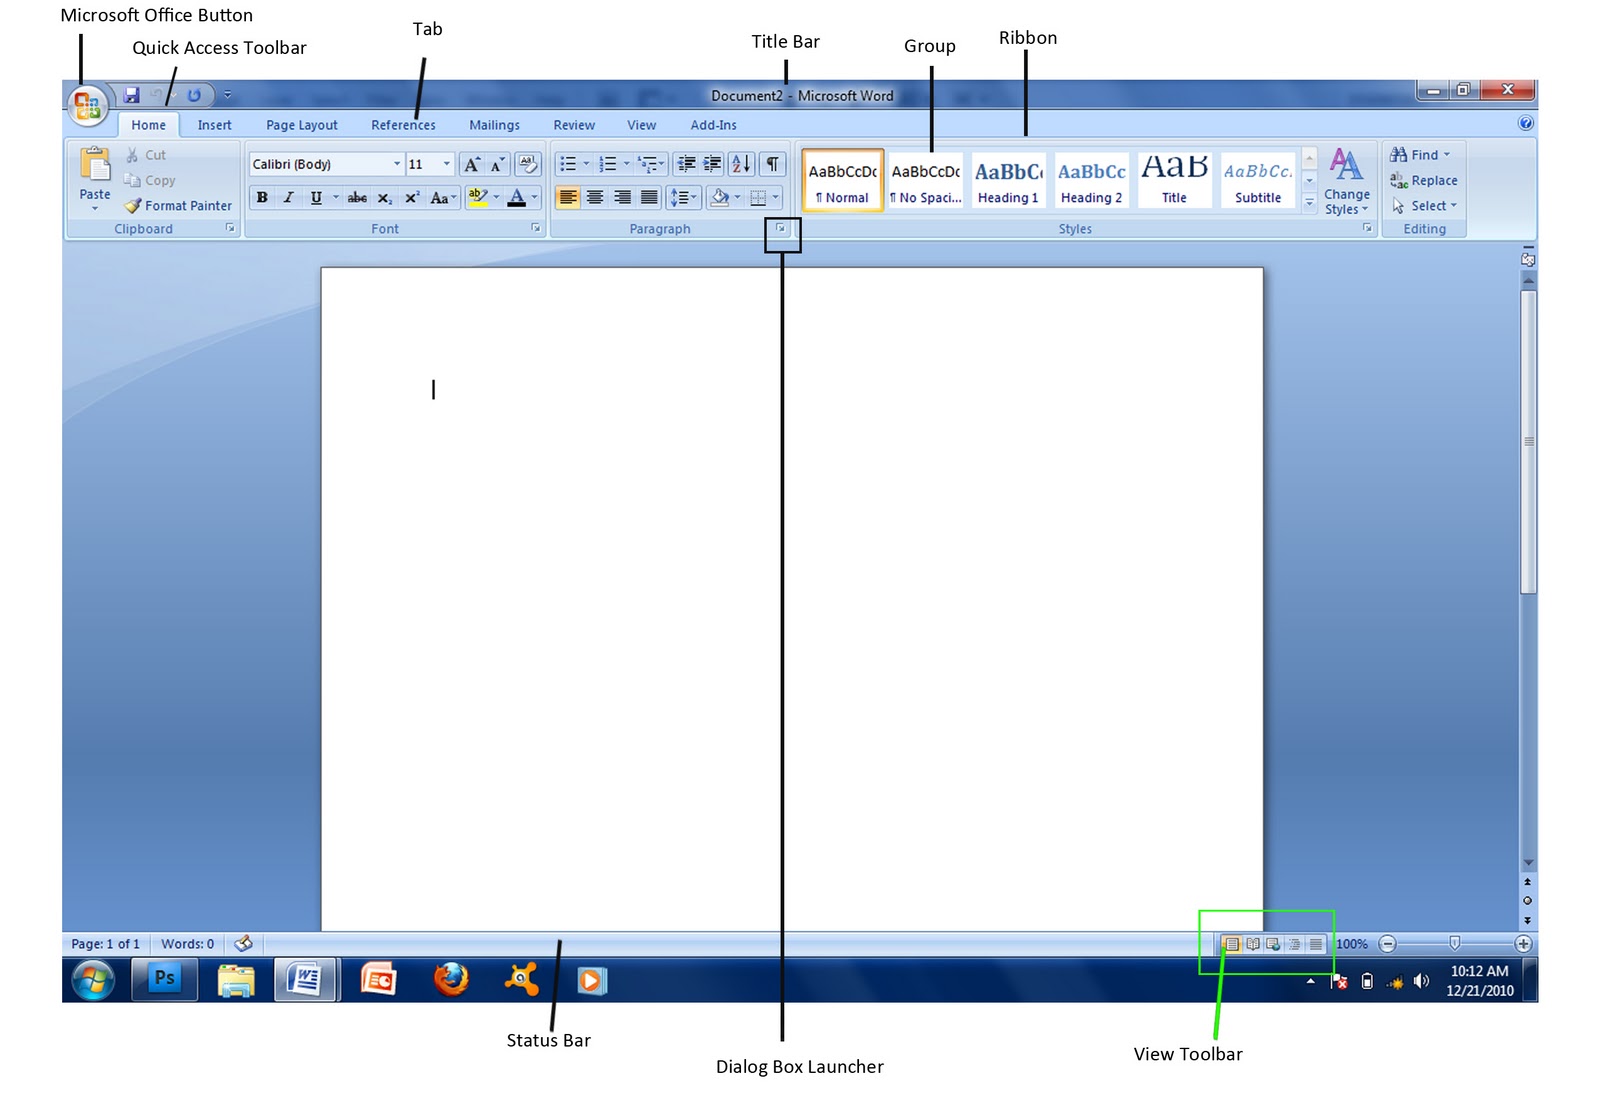Open Word Help question mark icon
This screenshot has height=1103, width=1600.
click(x=1525, y=123)
